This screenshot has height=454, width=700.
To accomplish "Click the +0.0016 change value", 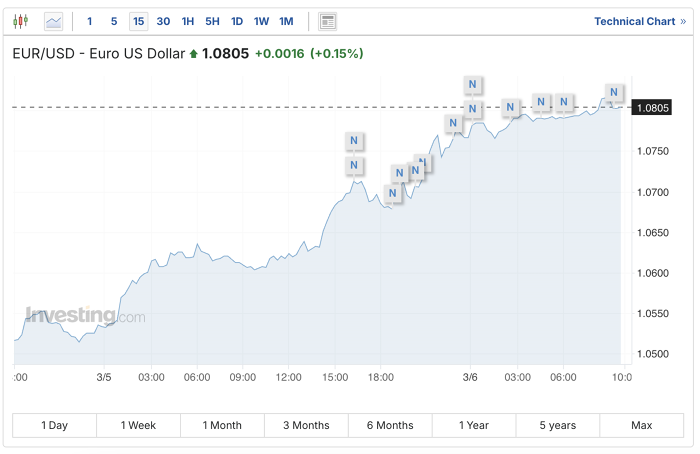I will click(x=279, y=54).
